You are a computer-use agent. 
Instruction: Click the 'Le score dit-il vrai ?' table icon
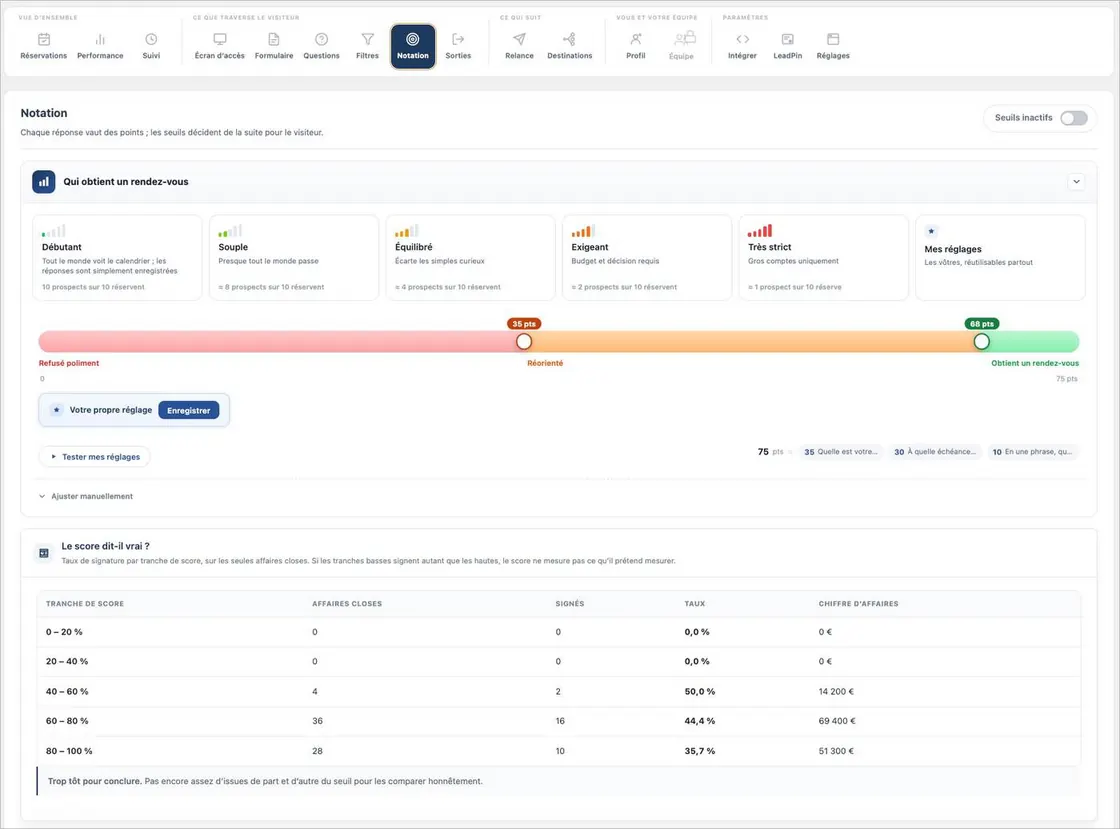point(44,553)
